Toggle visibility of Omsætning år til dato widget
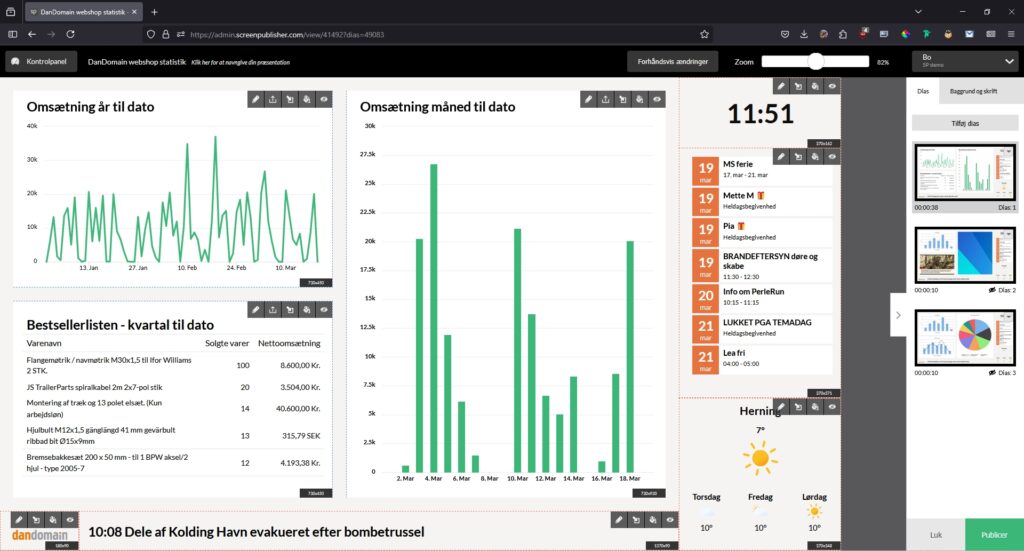Viewport: 1024px width, 551px height. coord(324,99)
